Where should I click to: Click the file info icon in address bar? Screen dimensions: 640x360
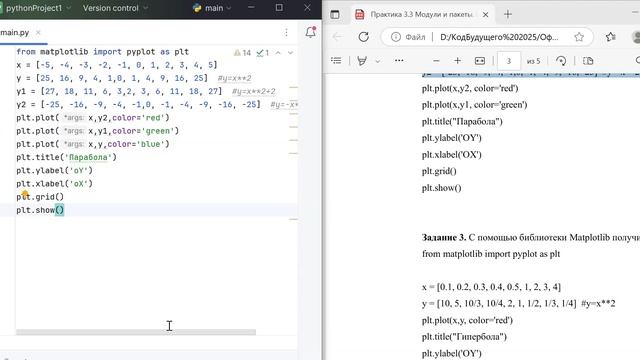[x=396, y=37]
